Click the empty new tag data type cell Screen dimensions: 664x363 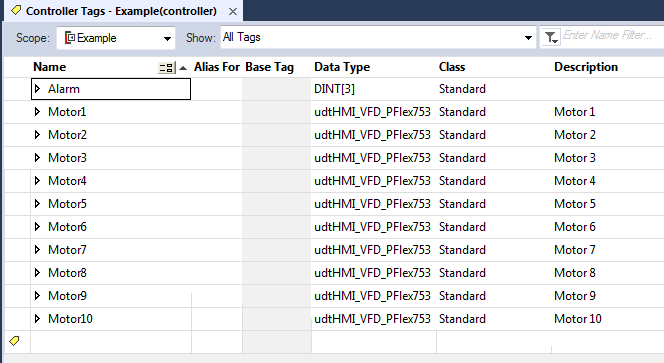[x=374, y=342]
